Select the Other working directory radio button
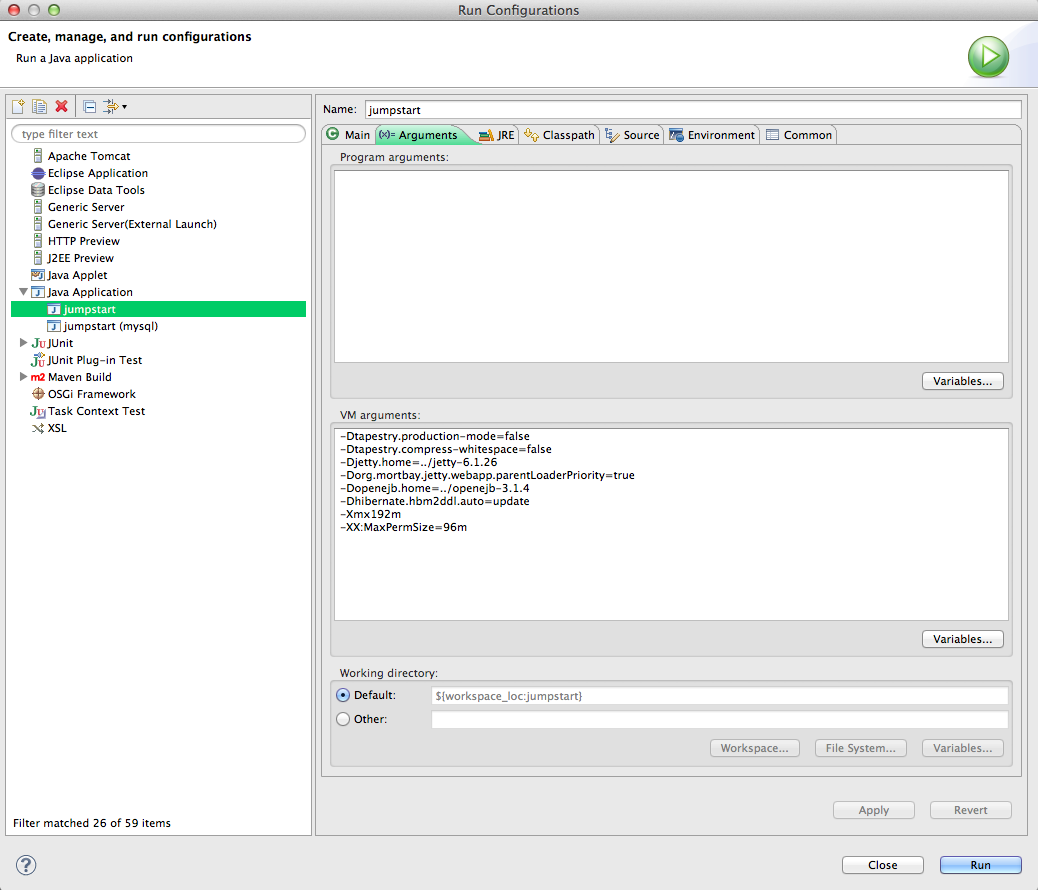 (343, 719)
